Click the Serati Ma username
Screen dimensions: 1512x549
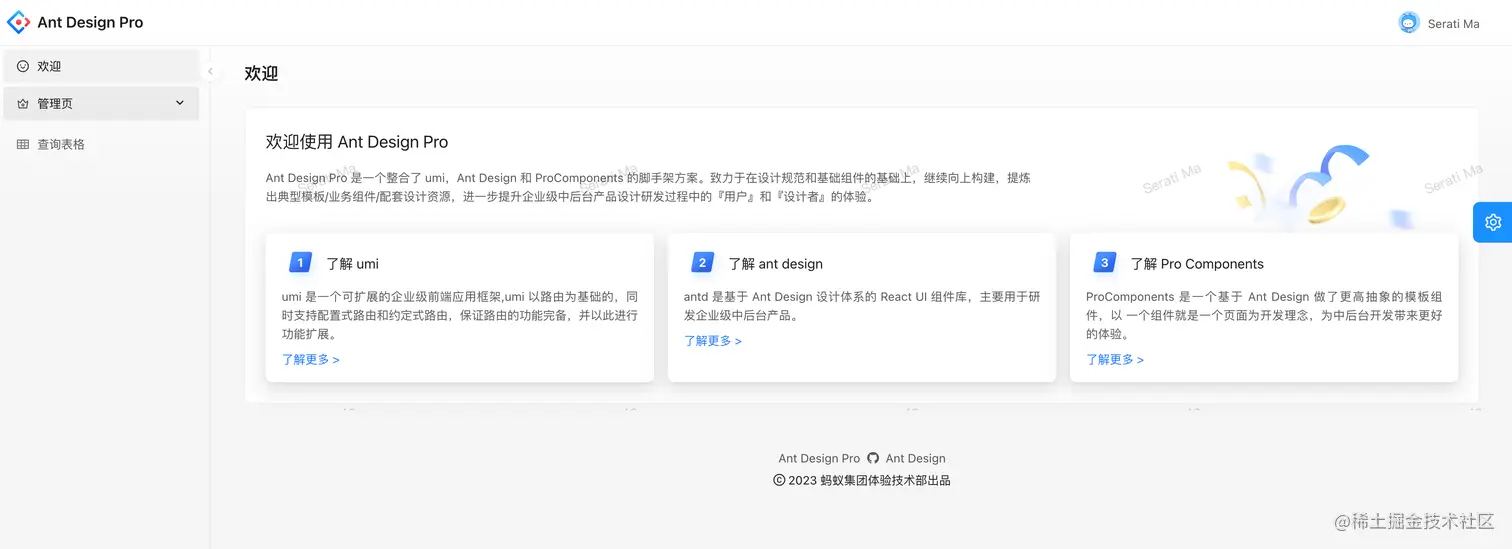point(1453,23)
